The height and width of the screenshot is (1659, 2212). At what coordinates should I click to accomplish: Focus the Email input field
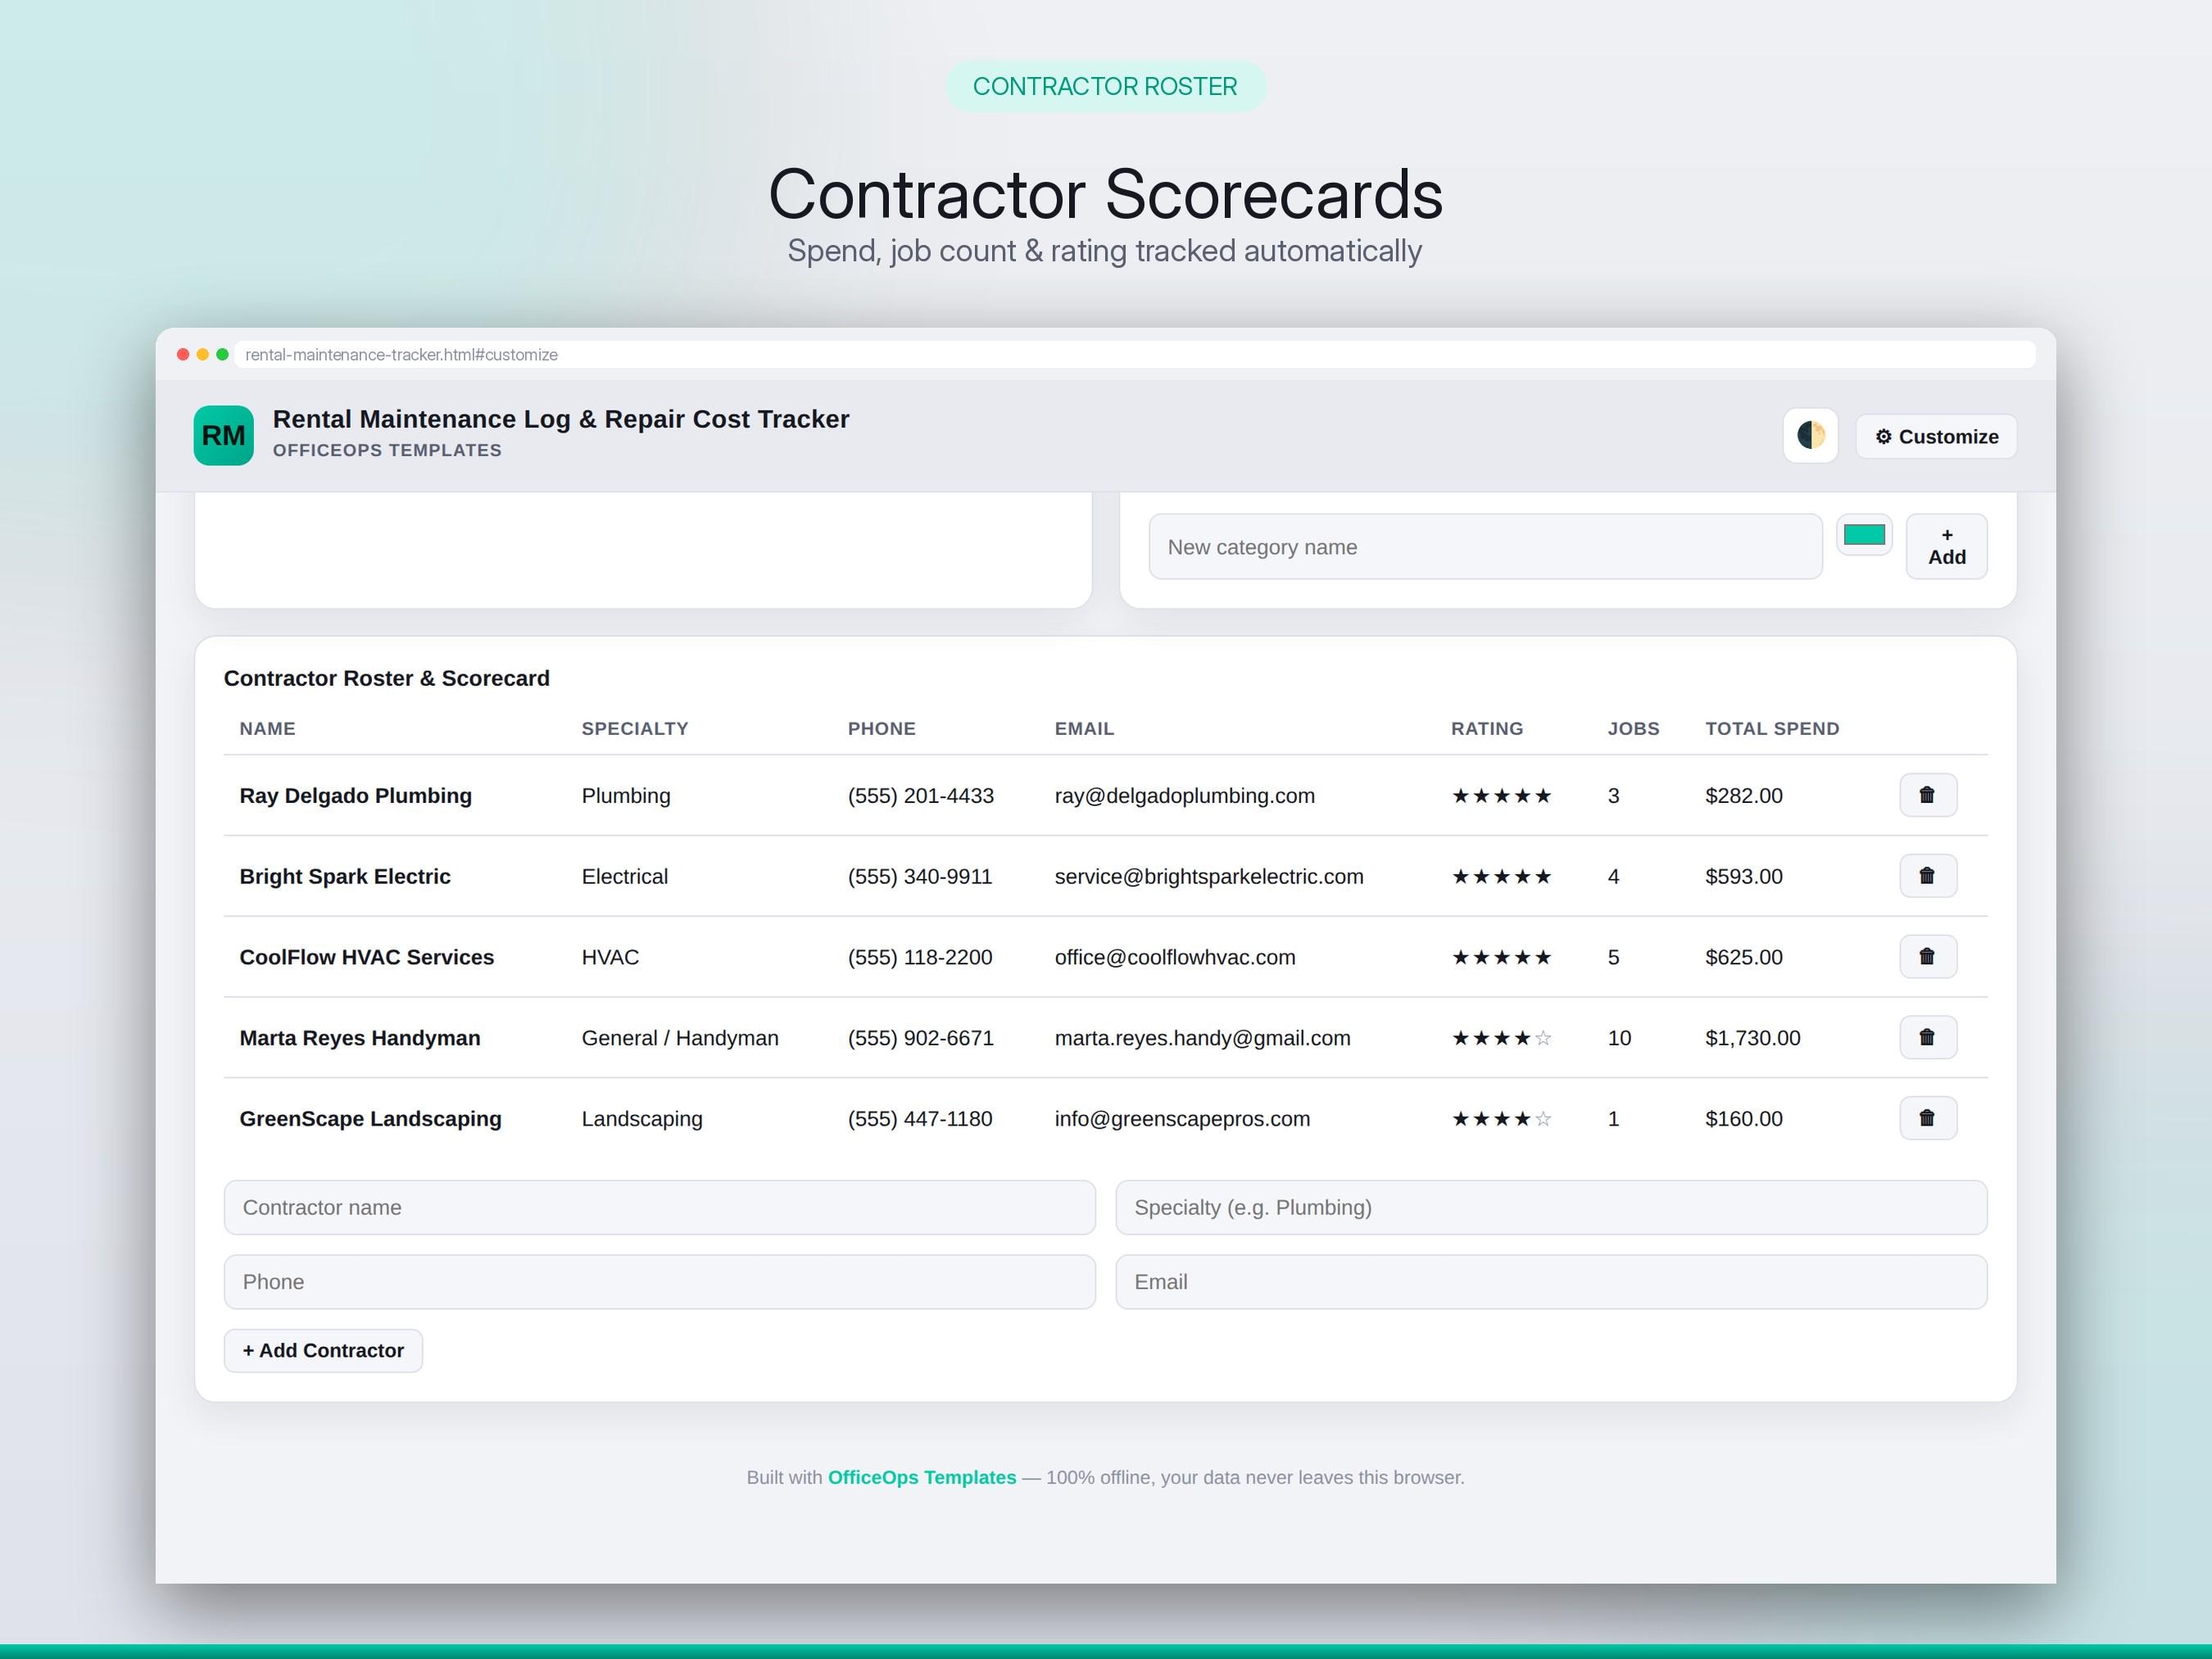coord(1551,1282)
